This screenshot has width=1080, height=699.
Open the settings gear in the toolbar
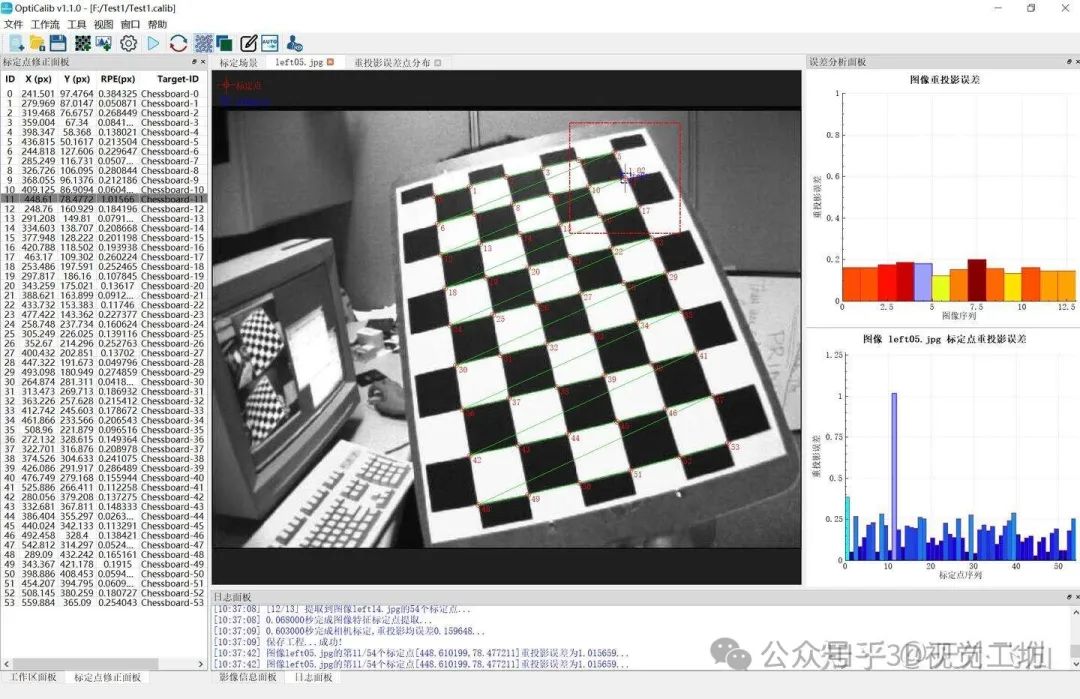127,43
